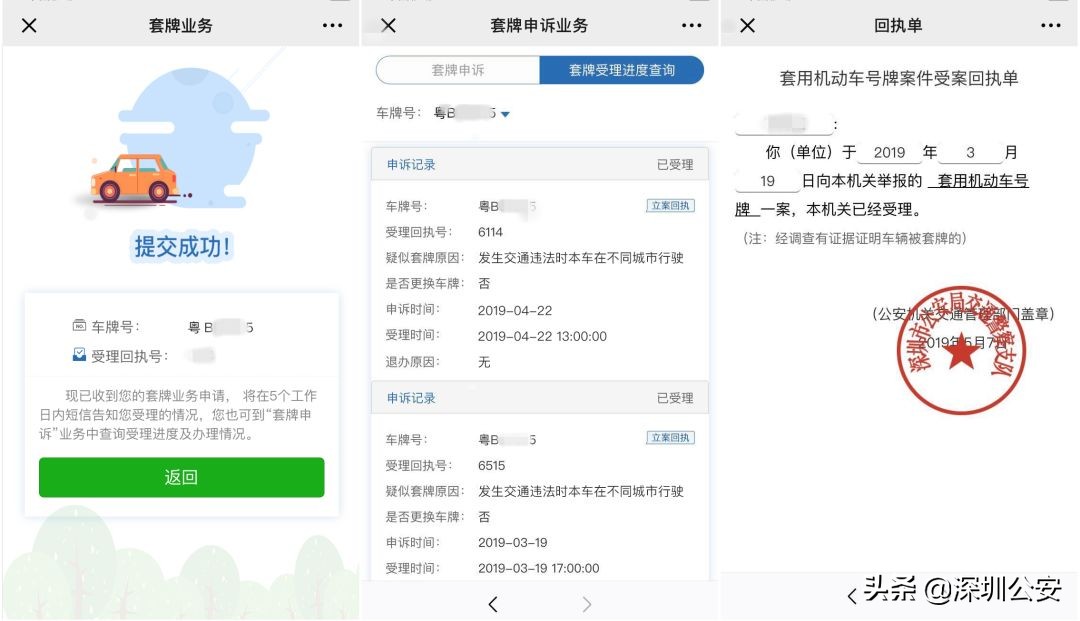The image size is (1080, 621).
Task: Expand the 车牌号 plate number dropdown
Action: click(x=507, y=114)
